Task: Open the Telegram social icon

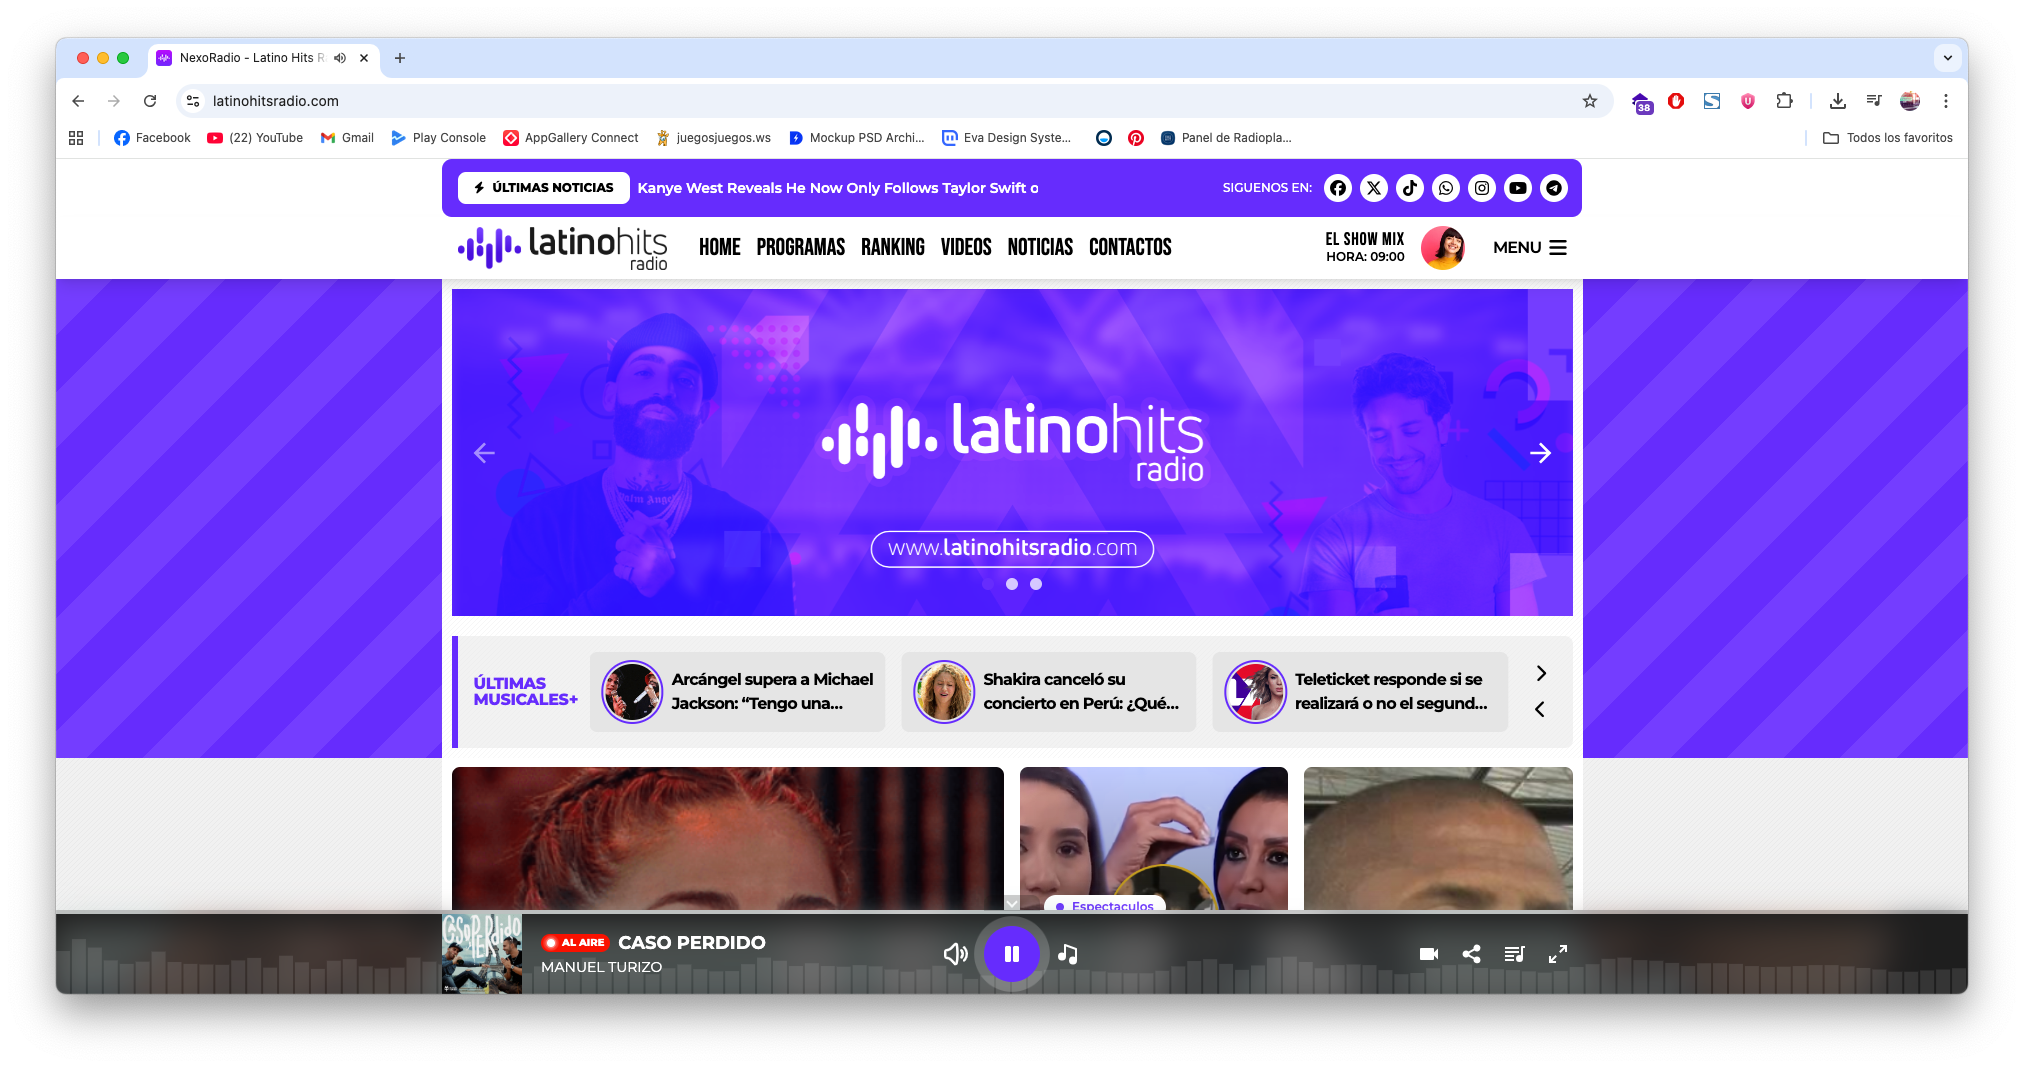Action: pos(1554,188)
